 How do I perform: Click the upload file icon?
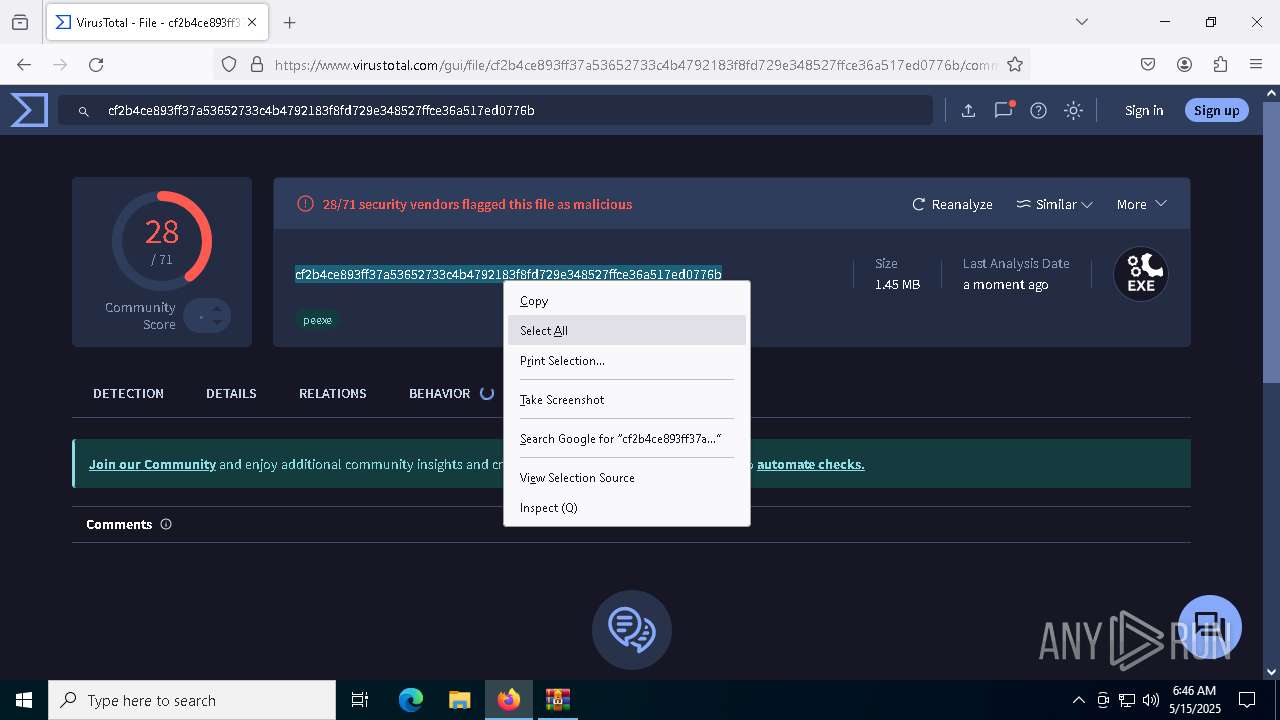tap(968, 111)
